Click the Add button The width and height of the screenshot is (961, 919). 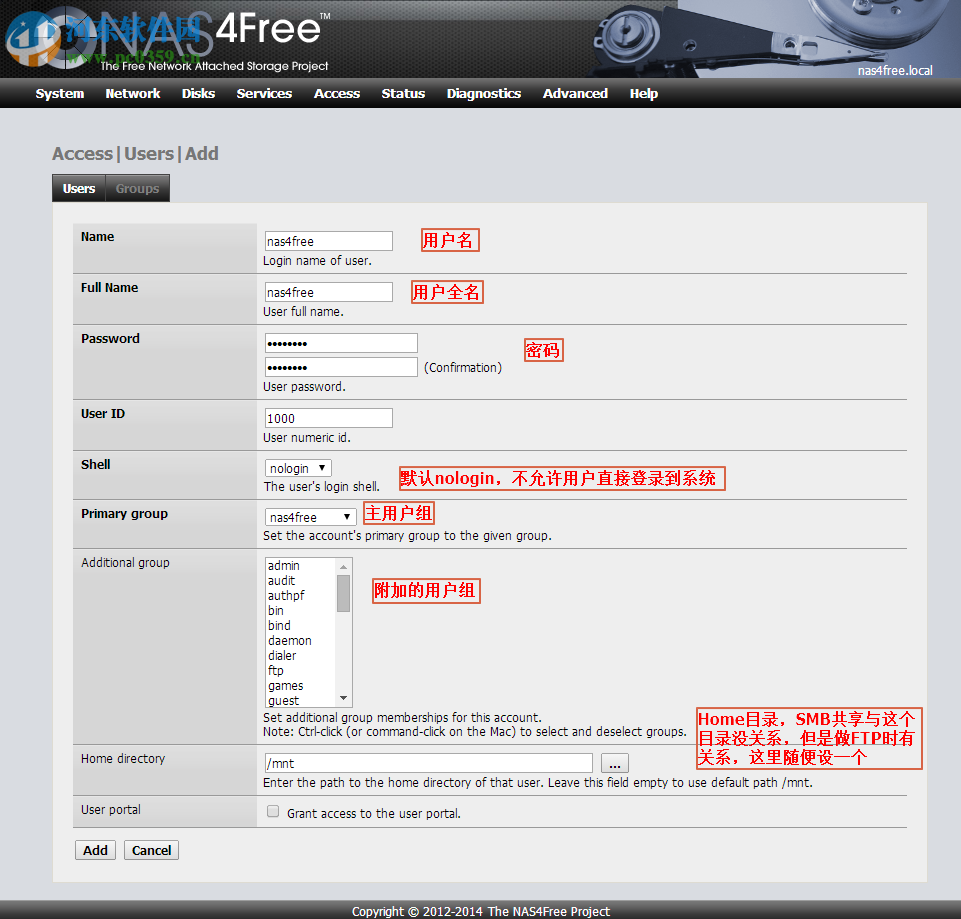(x=95, y=850)
